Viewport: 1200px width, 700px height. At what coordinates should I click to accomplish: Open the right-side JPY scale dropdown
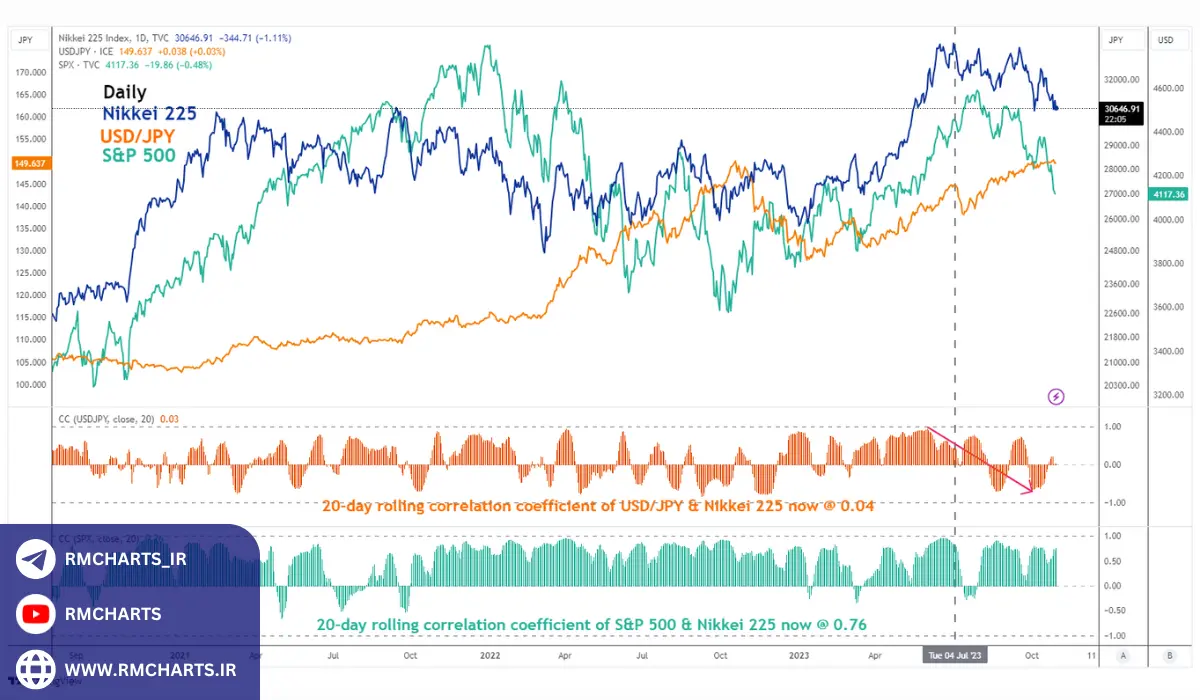tap(1117, 40)
